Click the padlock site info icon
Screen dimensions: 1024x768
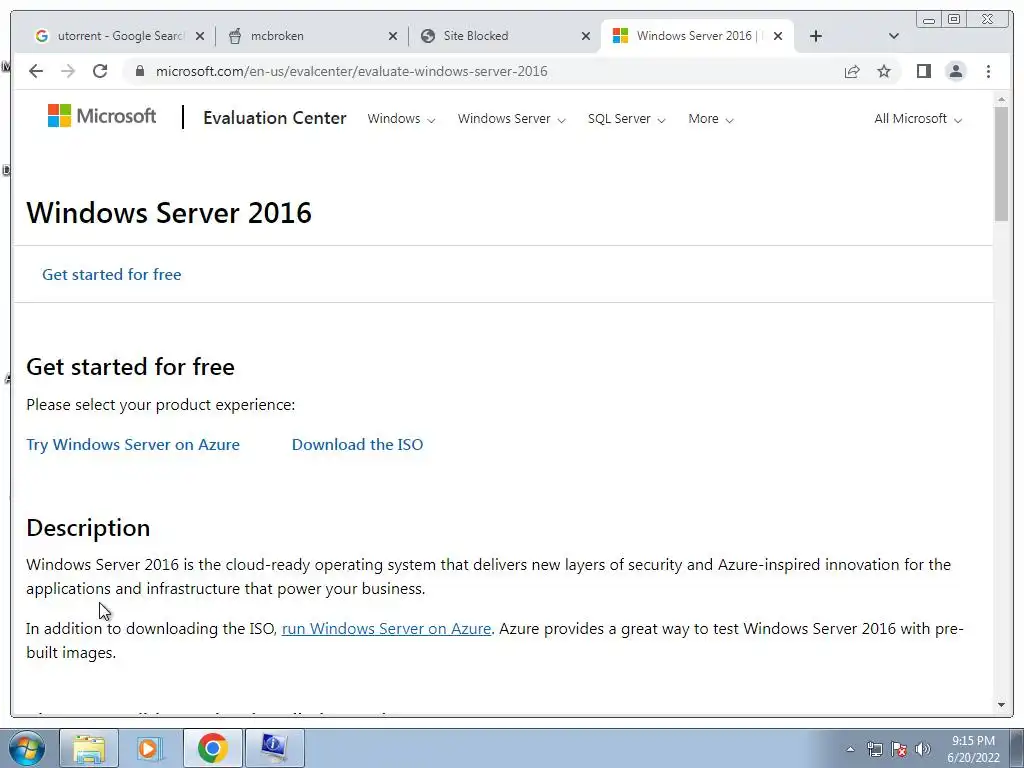click(x=140, y=71)
